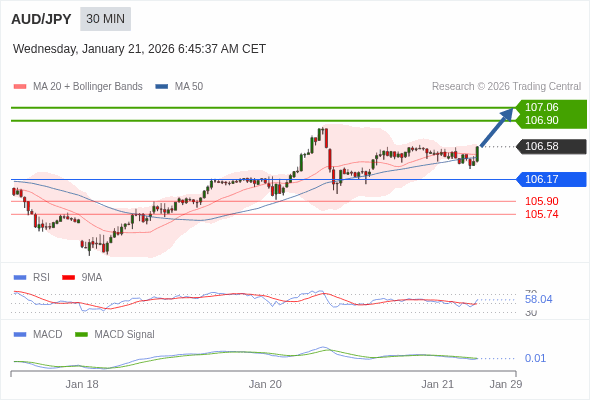Click the 105.90 support level label
590x400 pixels.
point(542,201)
